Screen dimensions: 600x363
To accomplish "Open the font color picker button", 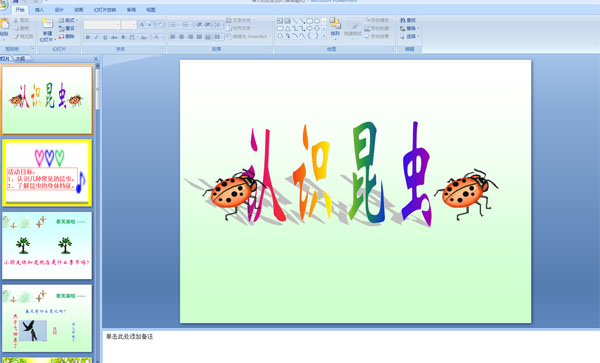I will 157,37.
